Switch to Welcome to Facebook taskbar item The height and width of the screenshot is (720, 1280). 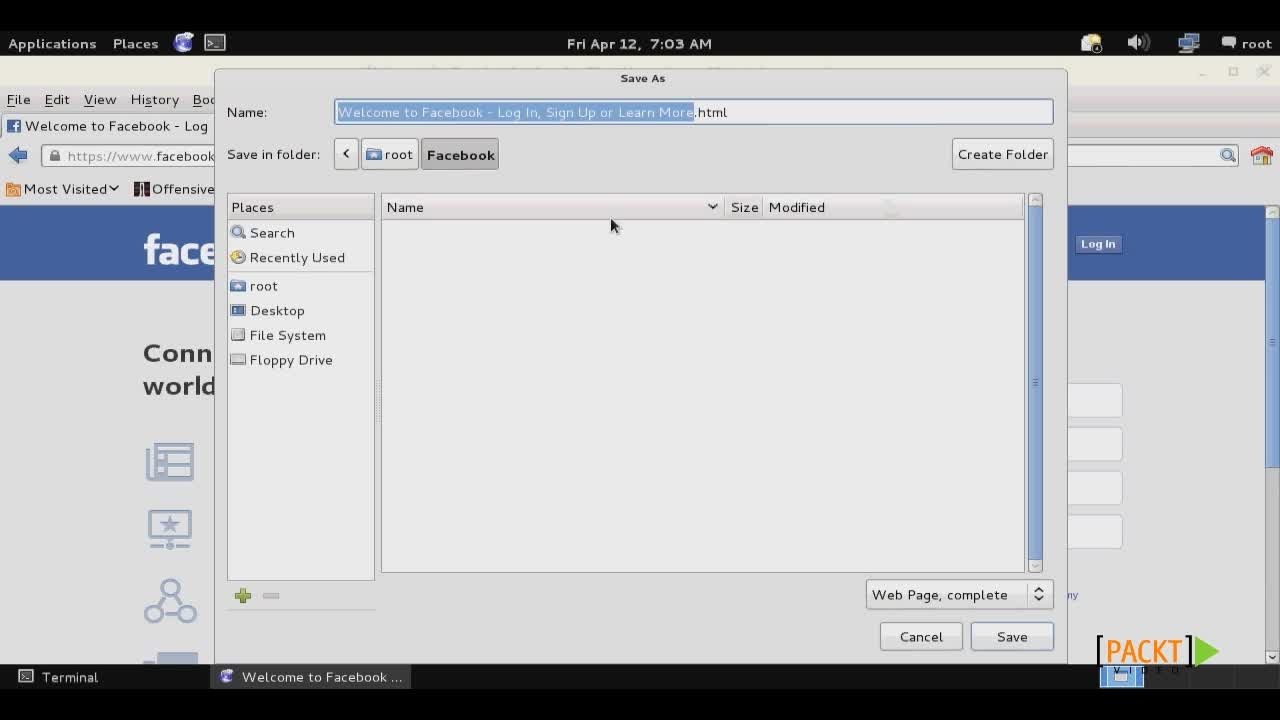pyautogui.click(x=312, y=677)
